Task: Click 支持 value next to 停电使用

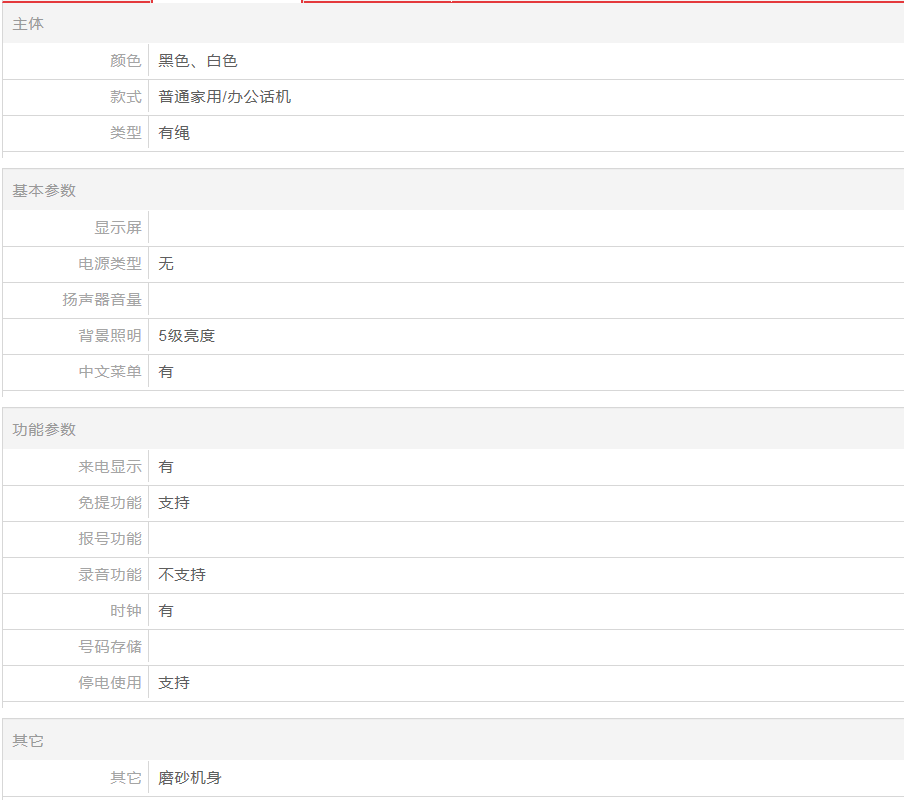Action: click(174, 683)
